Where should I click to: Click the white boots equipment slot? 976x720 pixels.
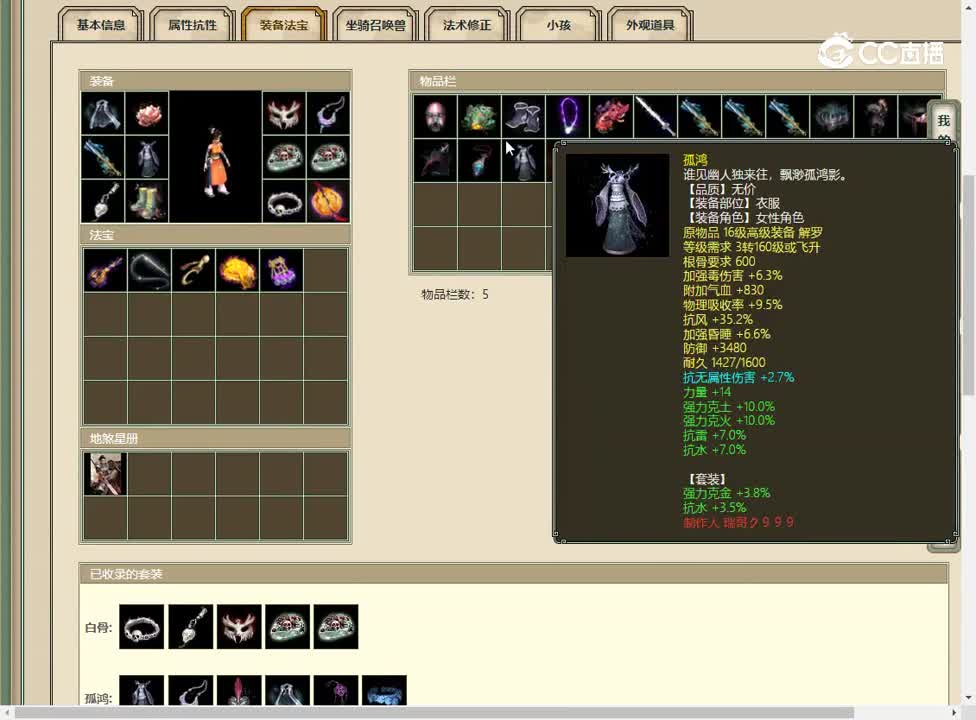pos(147,200)
